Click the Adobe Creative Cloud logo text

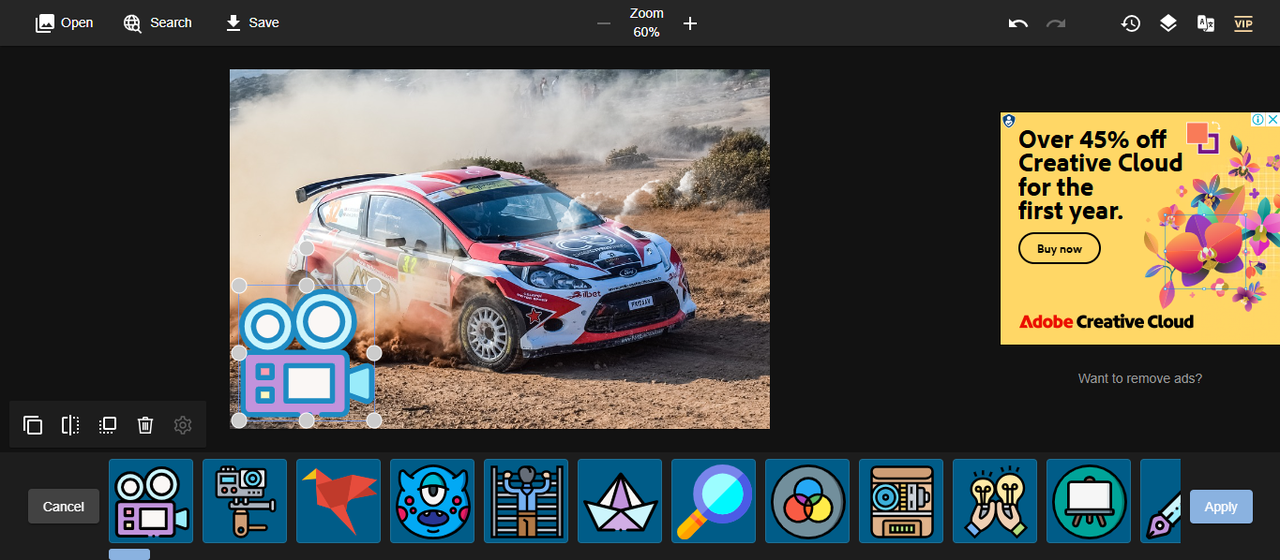pos(1106,322)
